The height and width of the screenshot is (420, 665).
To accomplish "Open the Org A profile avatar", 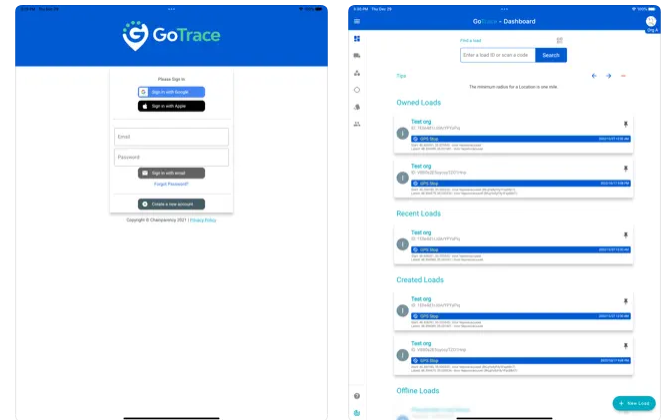I will [651, 21].
